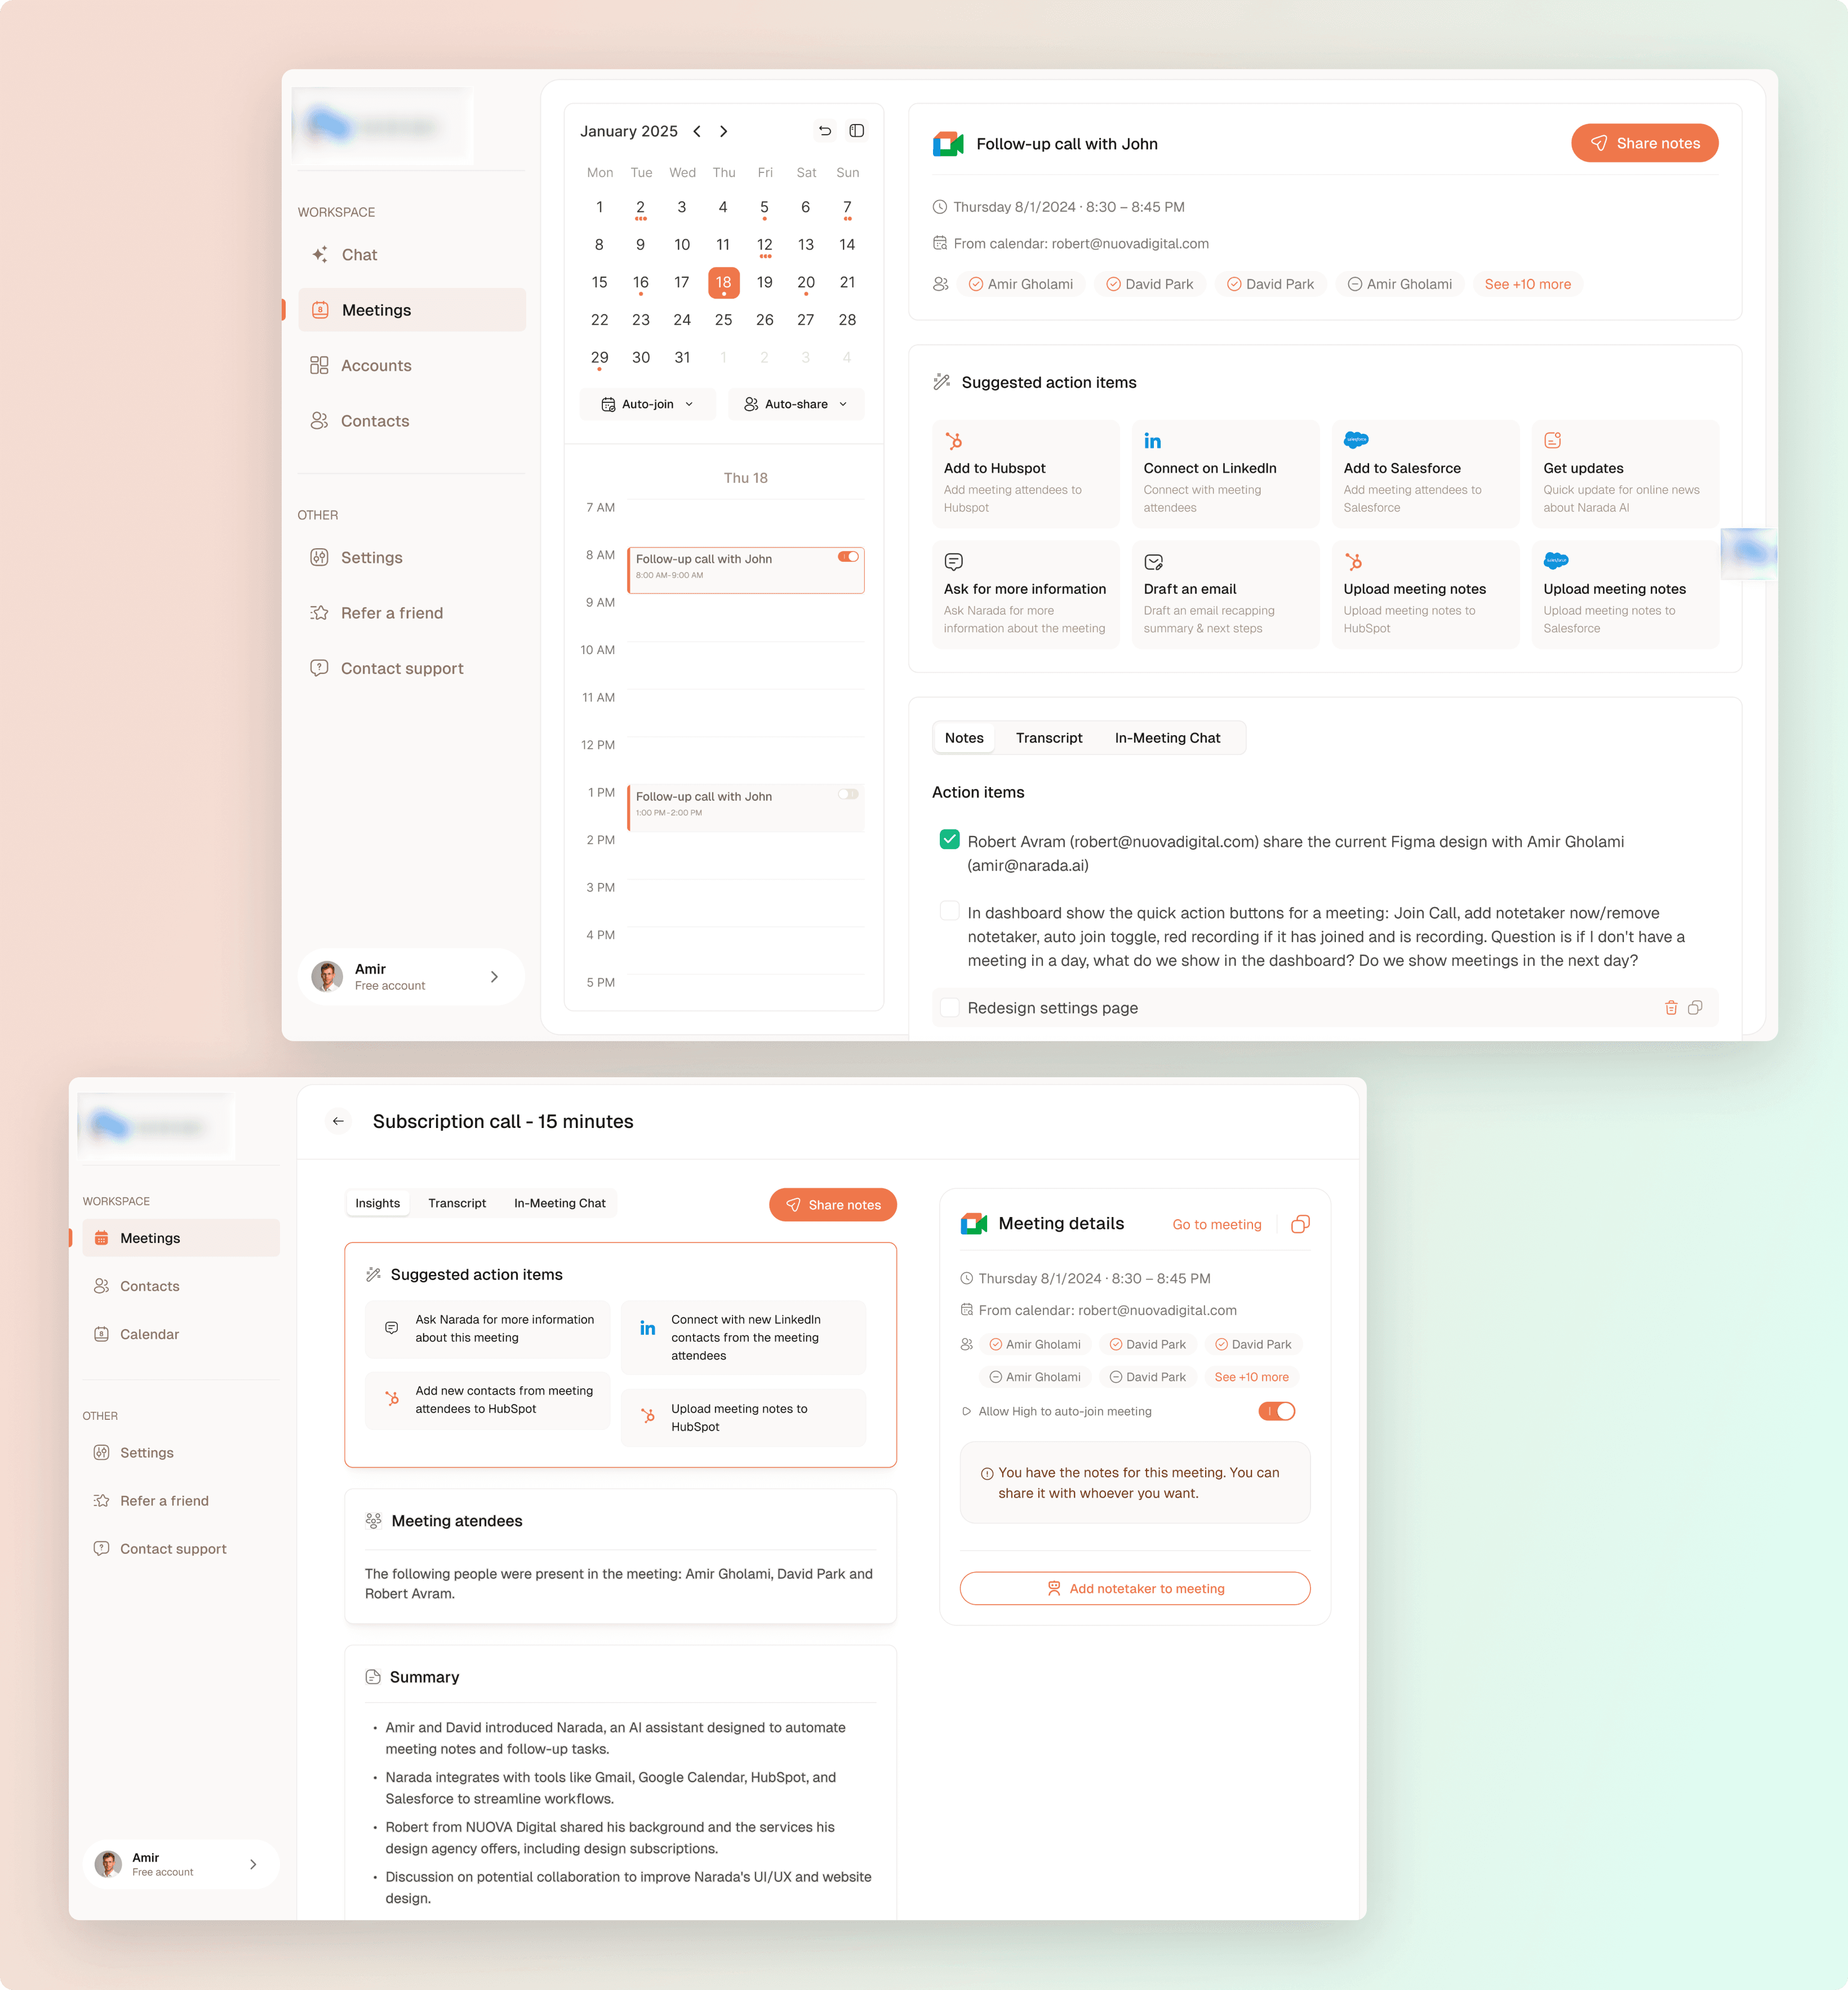The height and width of the screenshot is (1990, 1848).
Task: Click Share notes in the bottom window
Action: pyautogui.click(x=832, y=1205)
